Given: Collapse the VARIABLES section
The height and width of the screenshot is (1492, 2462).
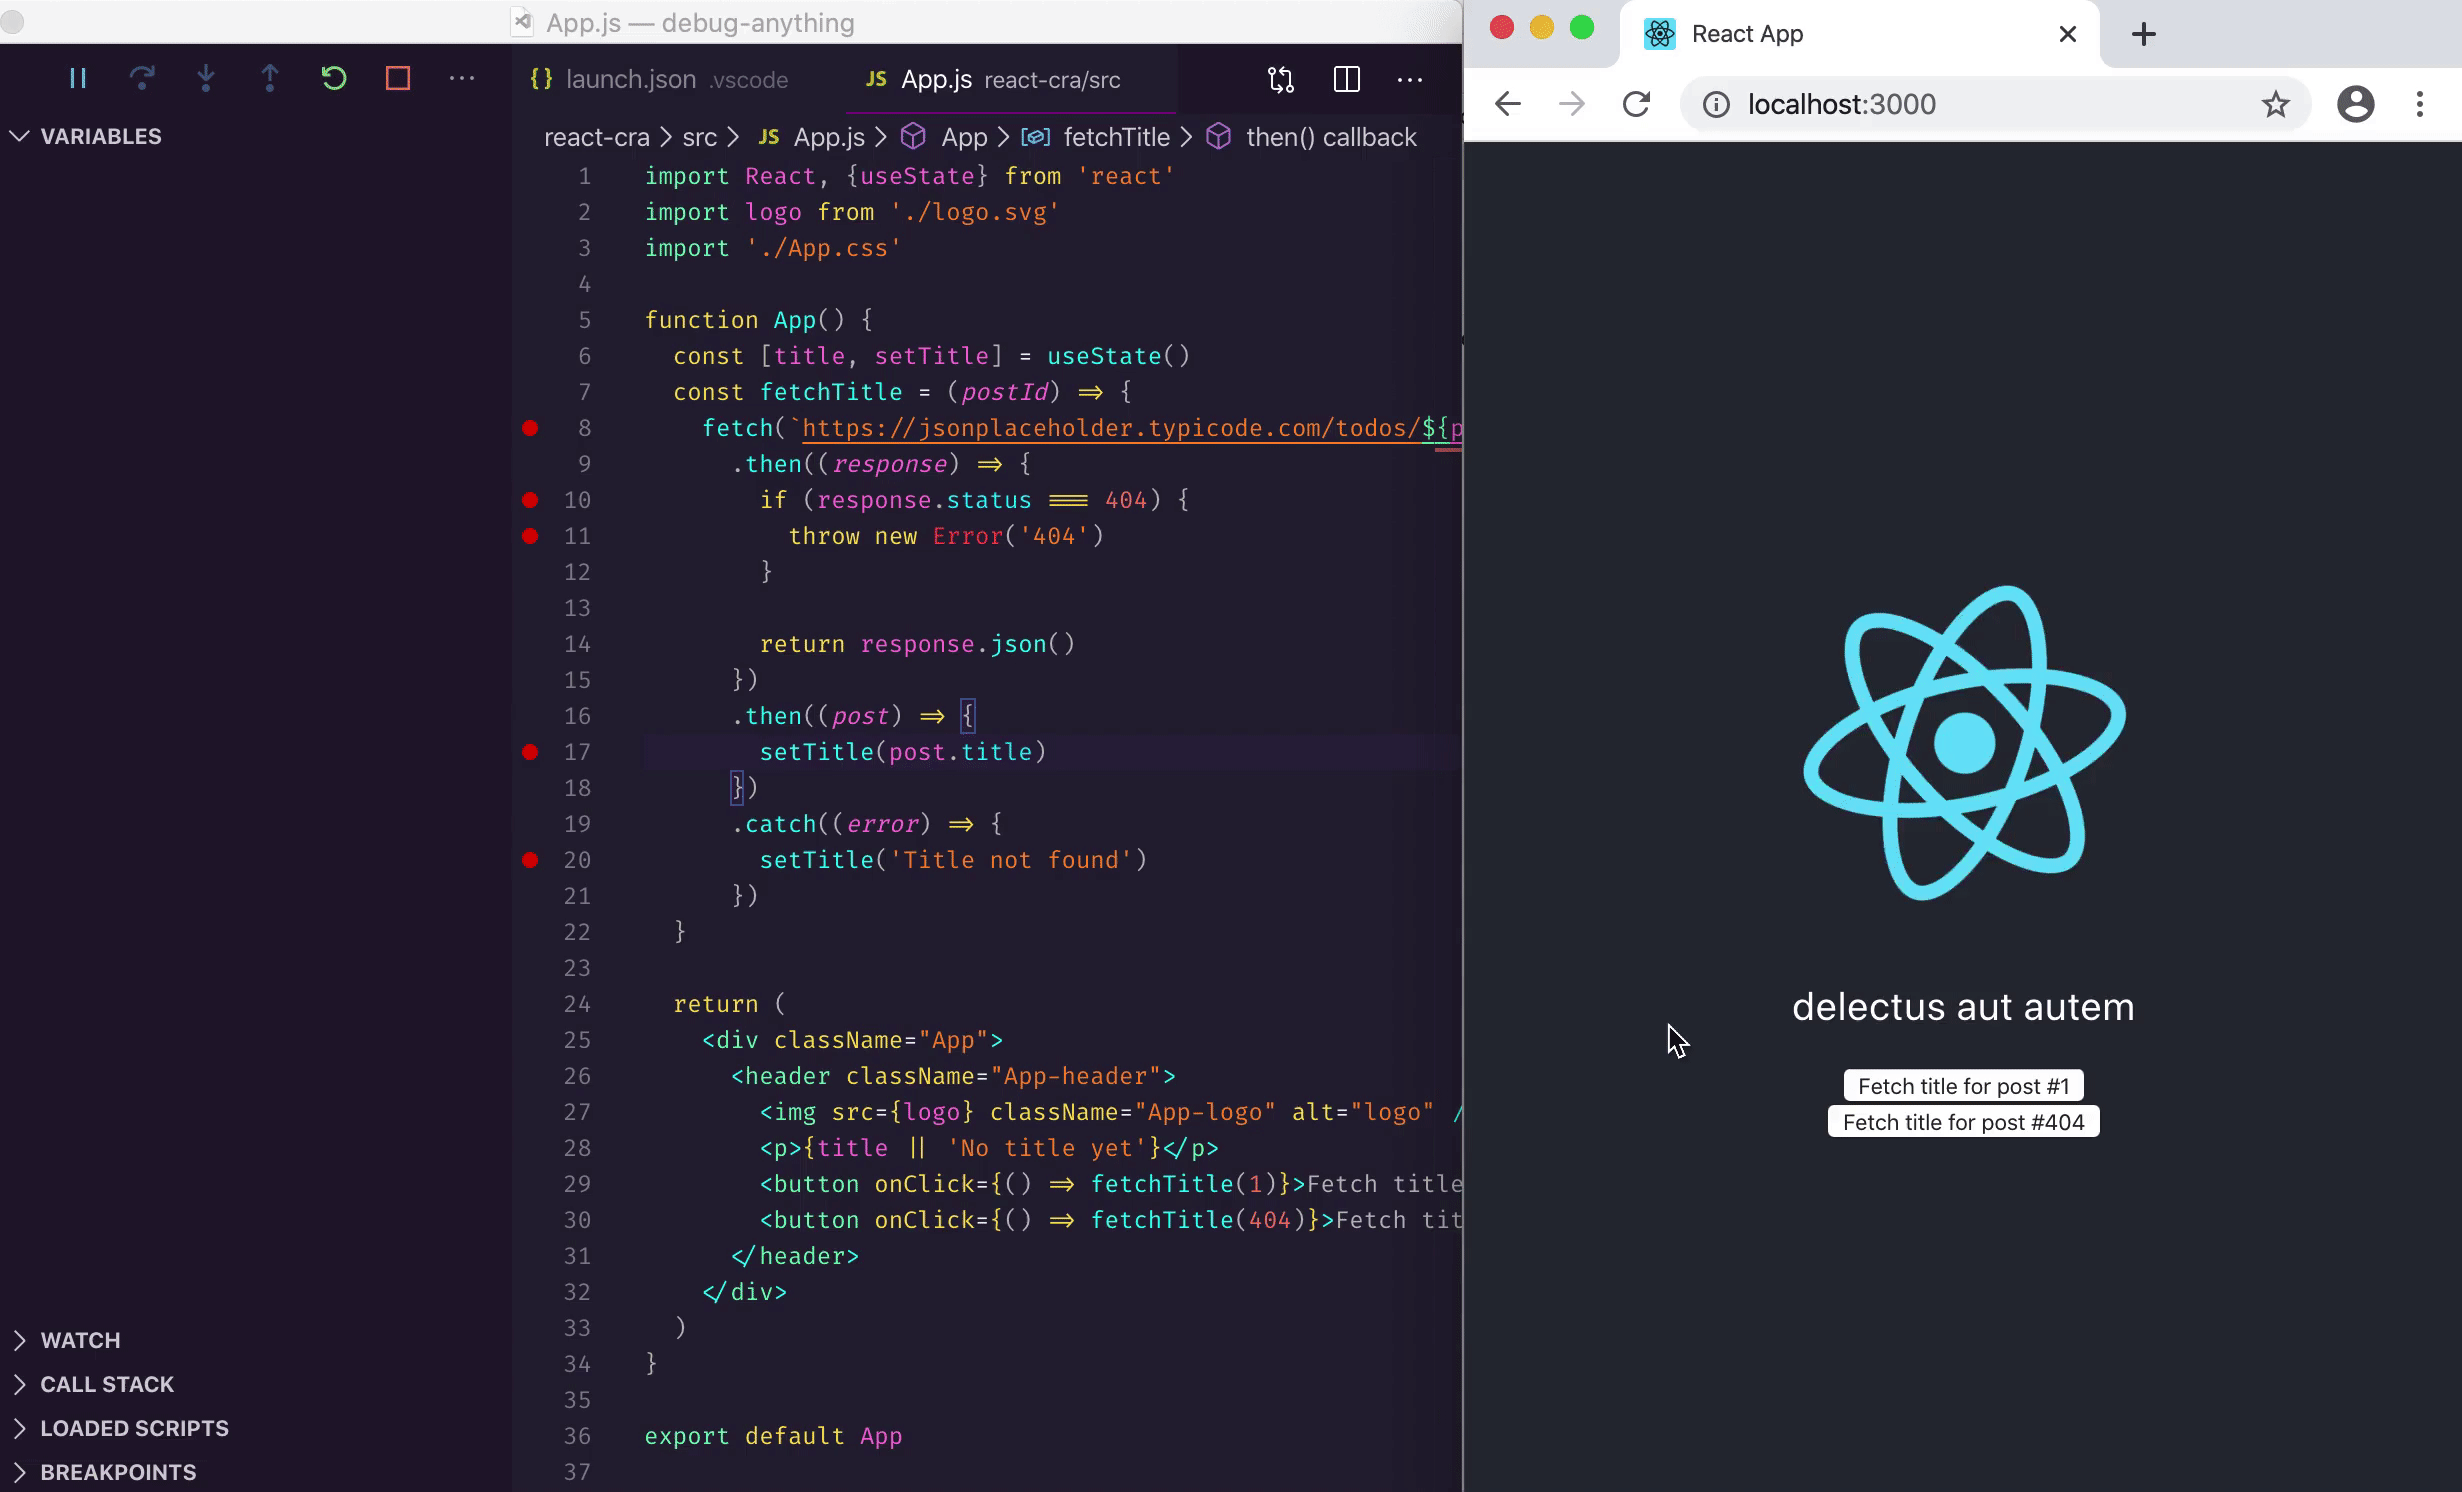Looking at the screenshot, I should tap(100, 136).
